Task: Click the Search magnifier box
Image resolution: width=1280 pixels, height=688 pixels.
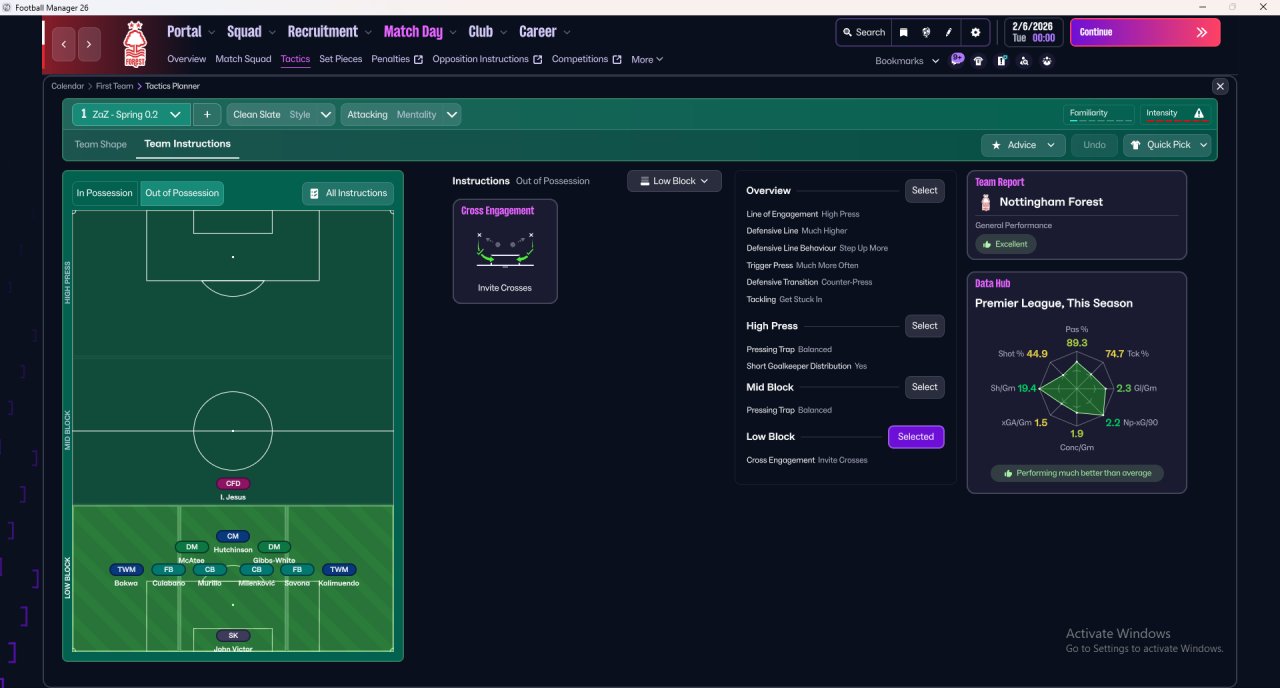Action: pos(864,32)
